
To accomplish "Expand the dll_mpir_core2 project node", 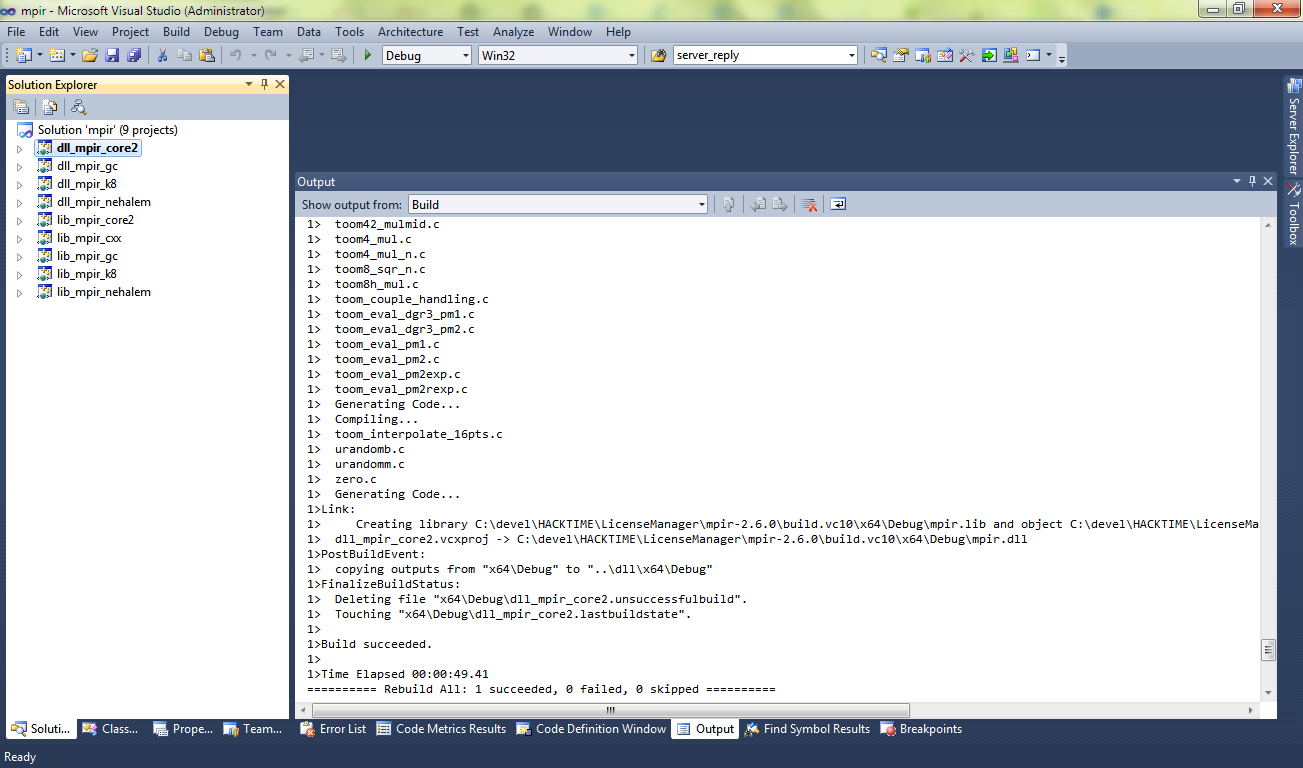I will tap(19, 148).
